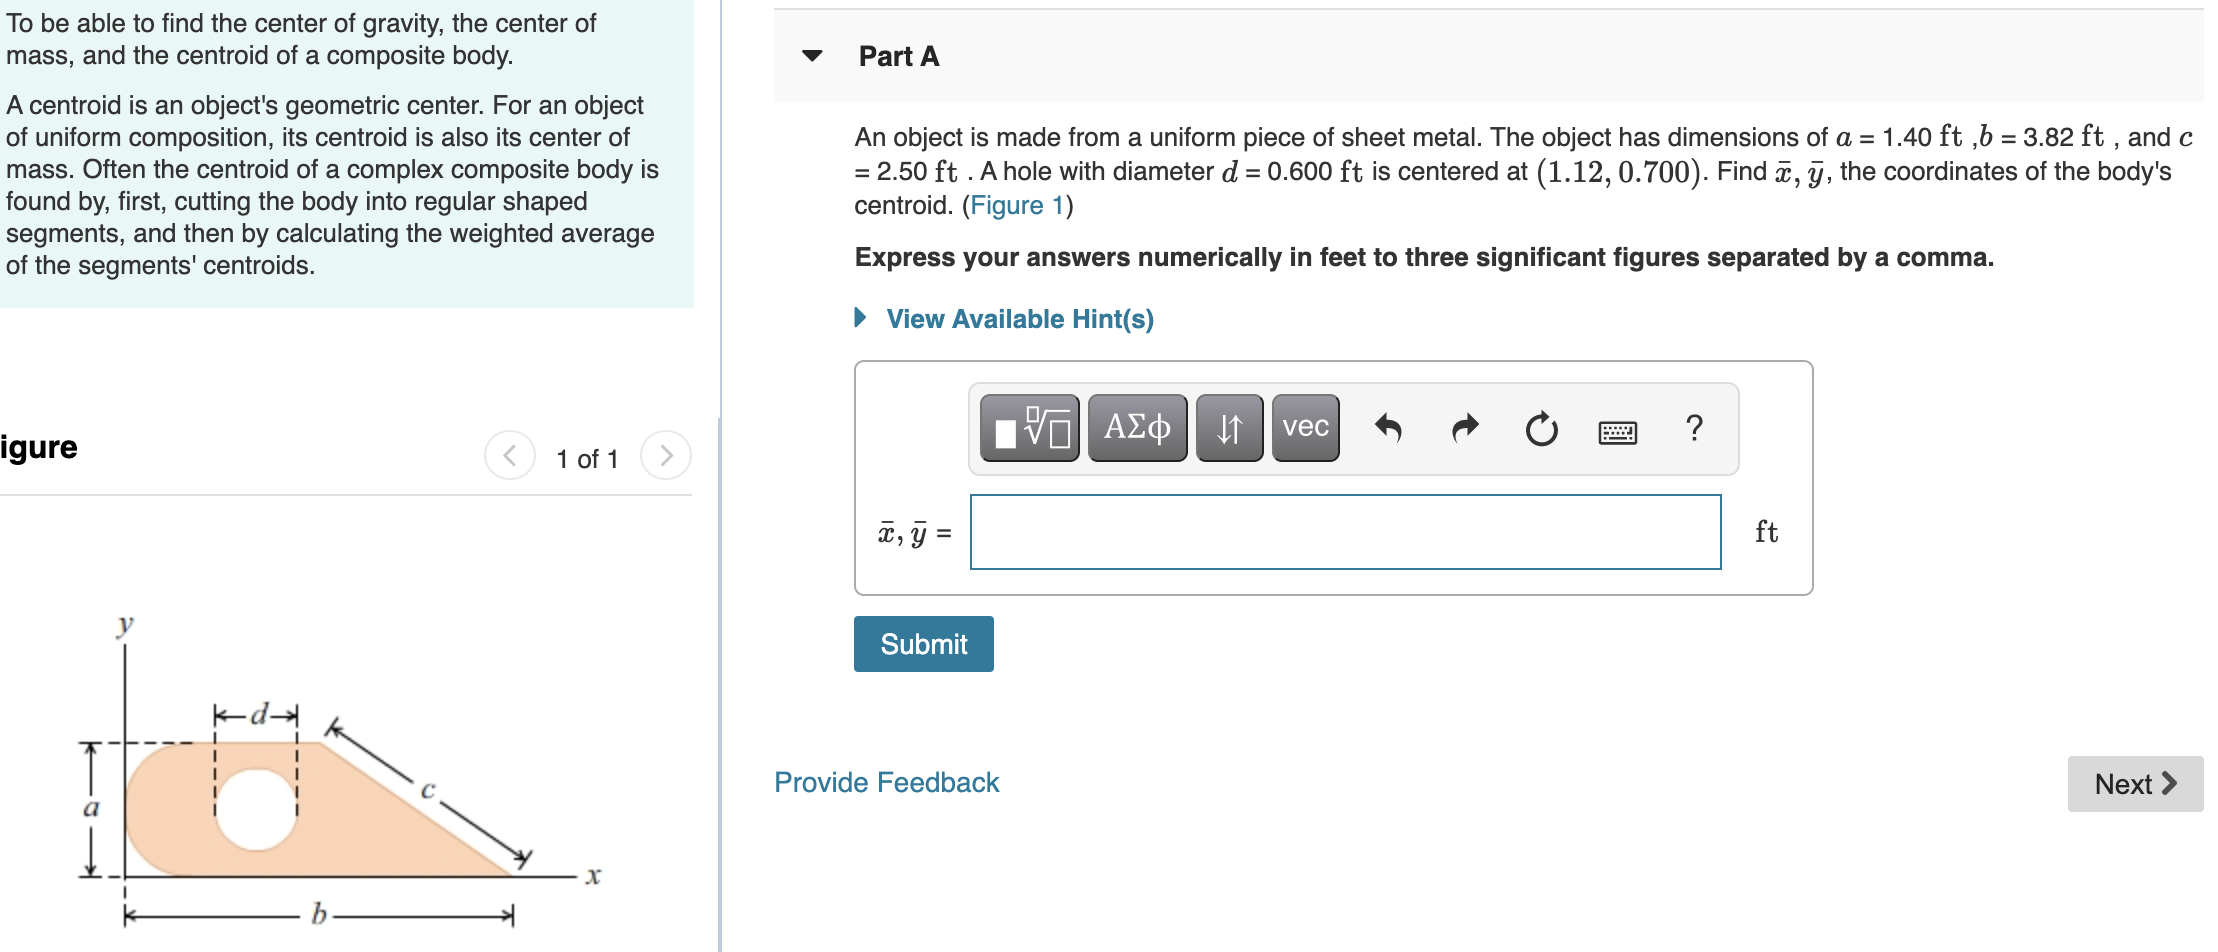The width and height of the screenshot is (2218, 952).
Task: Advance with the Next button
Action: 2135,784
